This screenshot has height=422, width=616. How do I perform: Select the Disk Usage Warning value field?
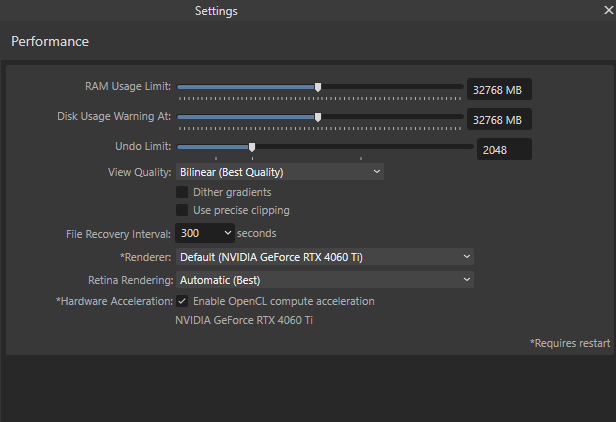[499, 119]
